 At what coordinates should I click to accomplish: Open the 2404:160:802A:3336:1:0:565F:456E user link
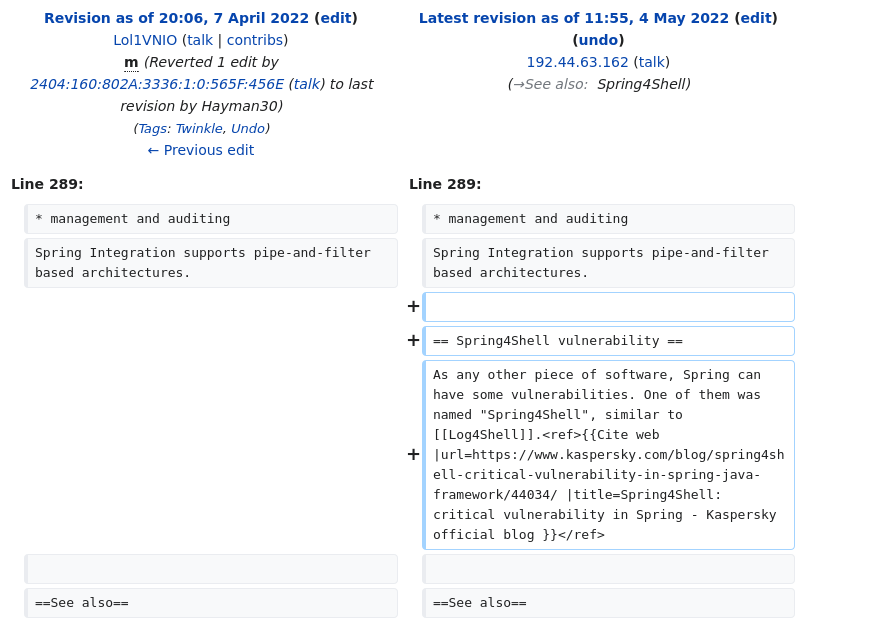pos(157,84)
